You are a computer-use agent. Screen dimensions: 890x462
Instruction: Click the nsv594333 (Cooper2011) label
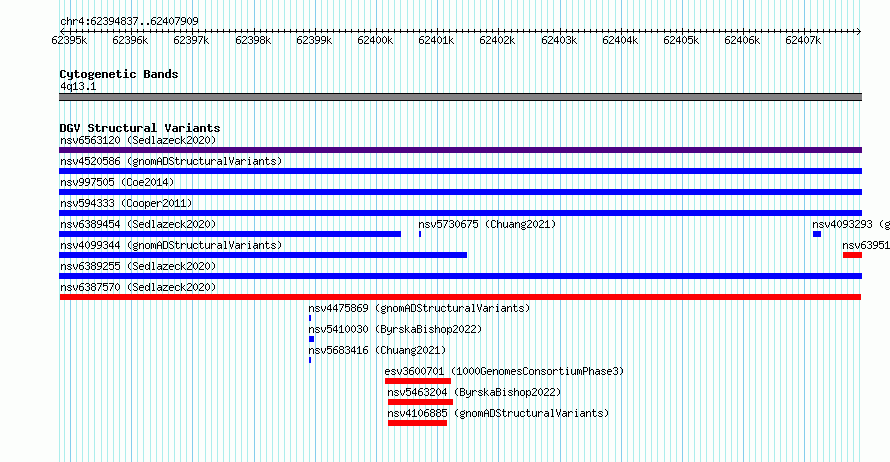126,203
